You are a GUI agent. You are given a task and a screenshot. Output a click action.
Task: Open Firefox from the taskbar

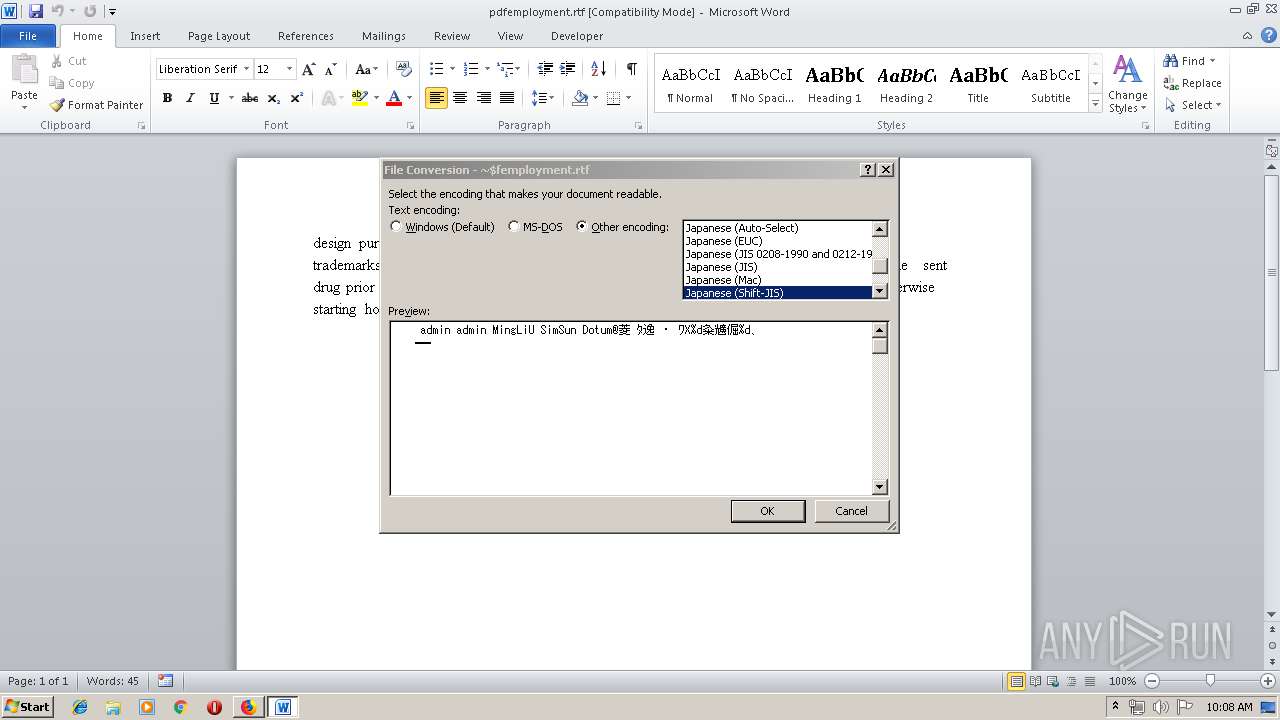pyautogui.click(x=248, y=707)
